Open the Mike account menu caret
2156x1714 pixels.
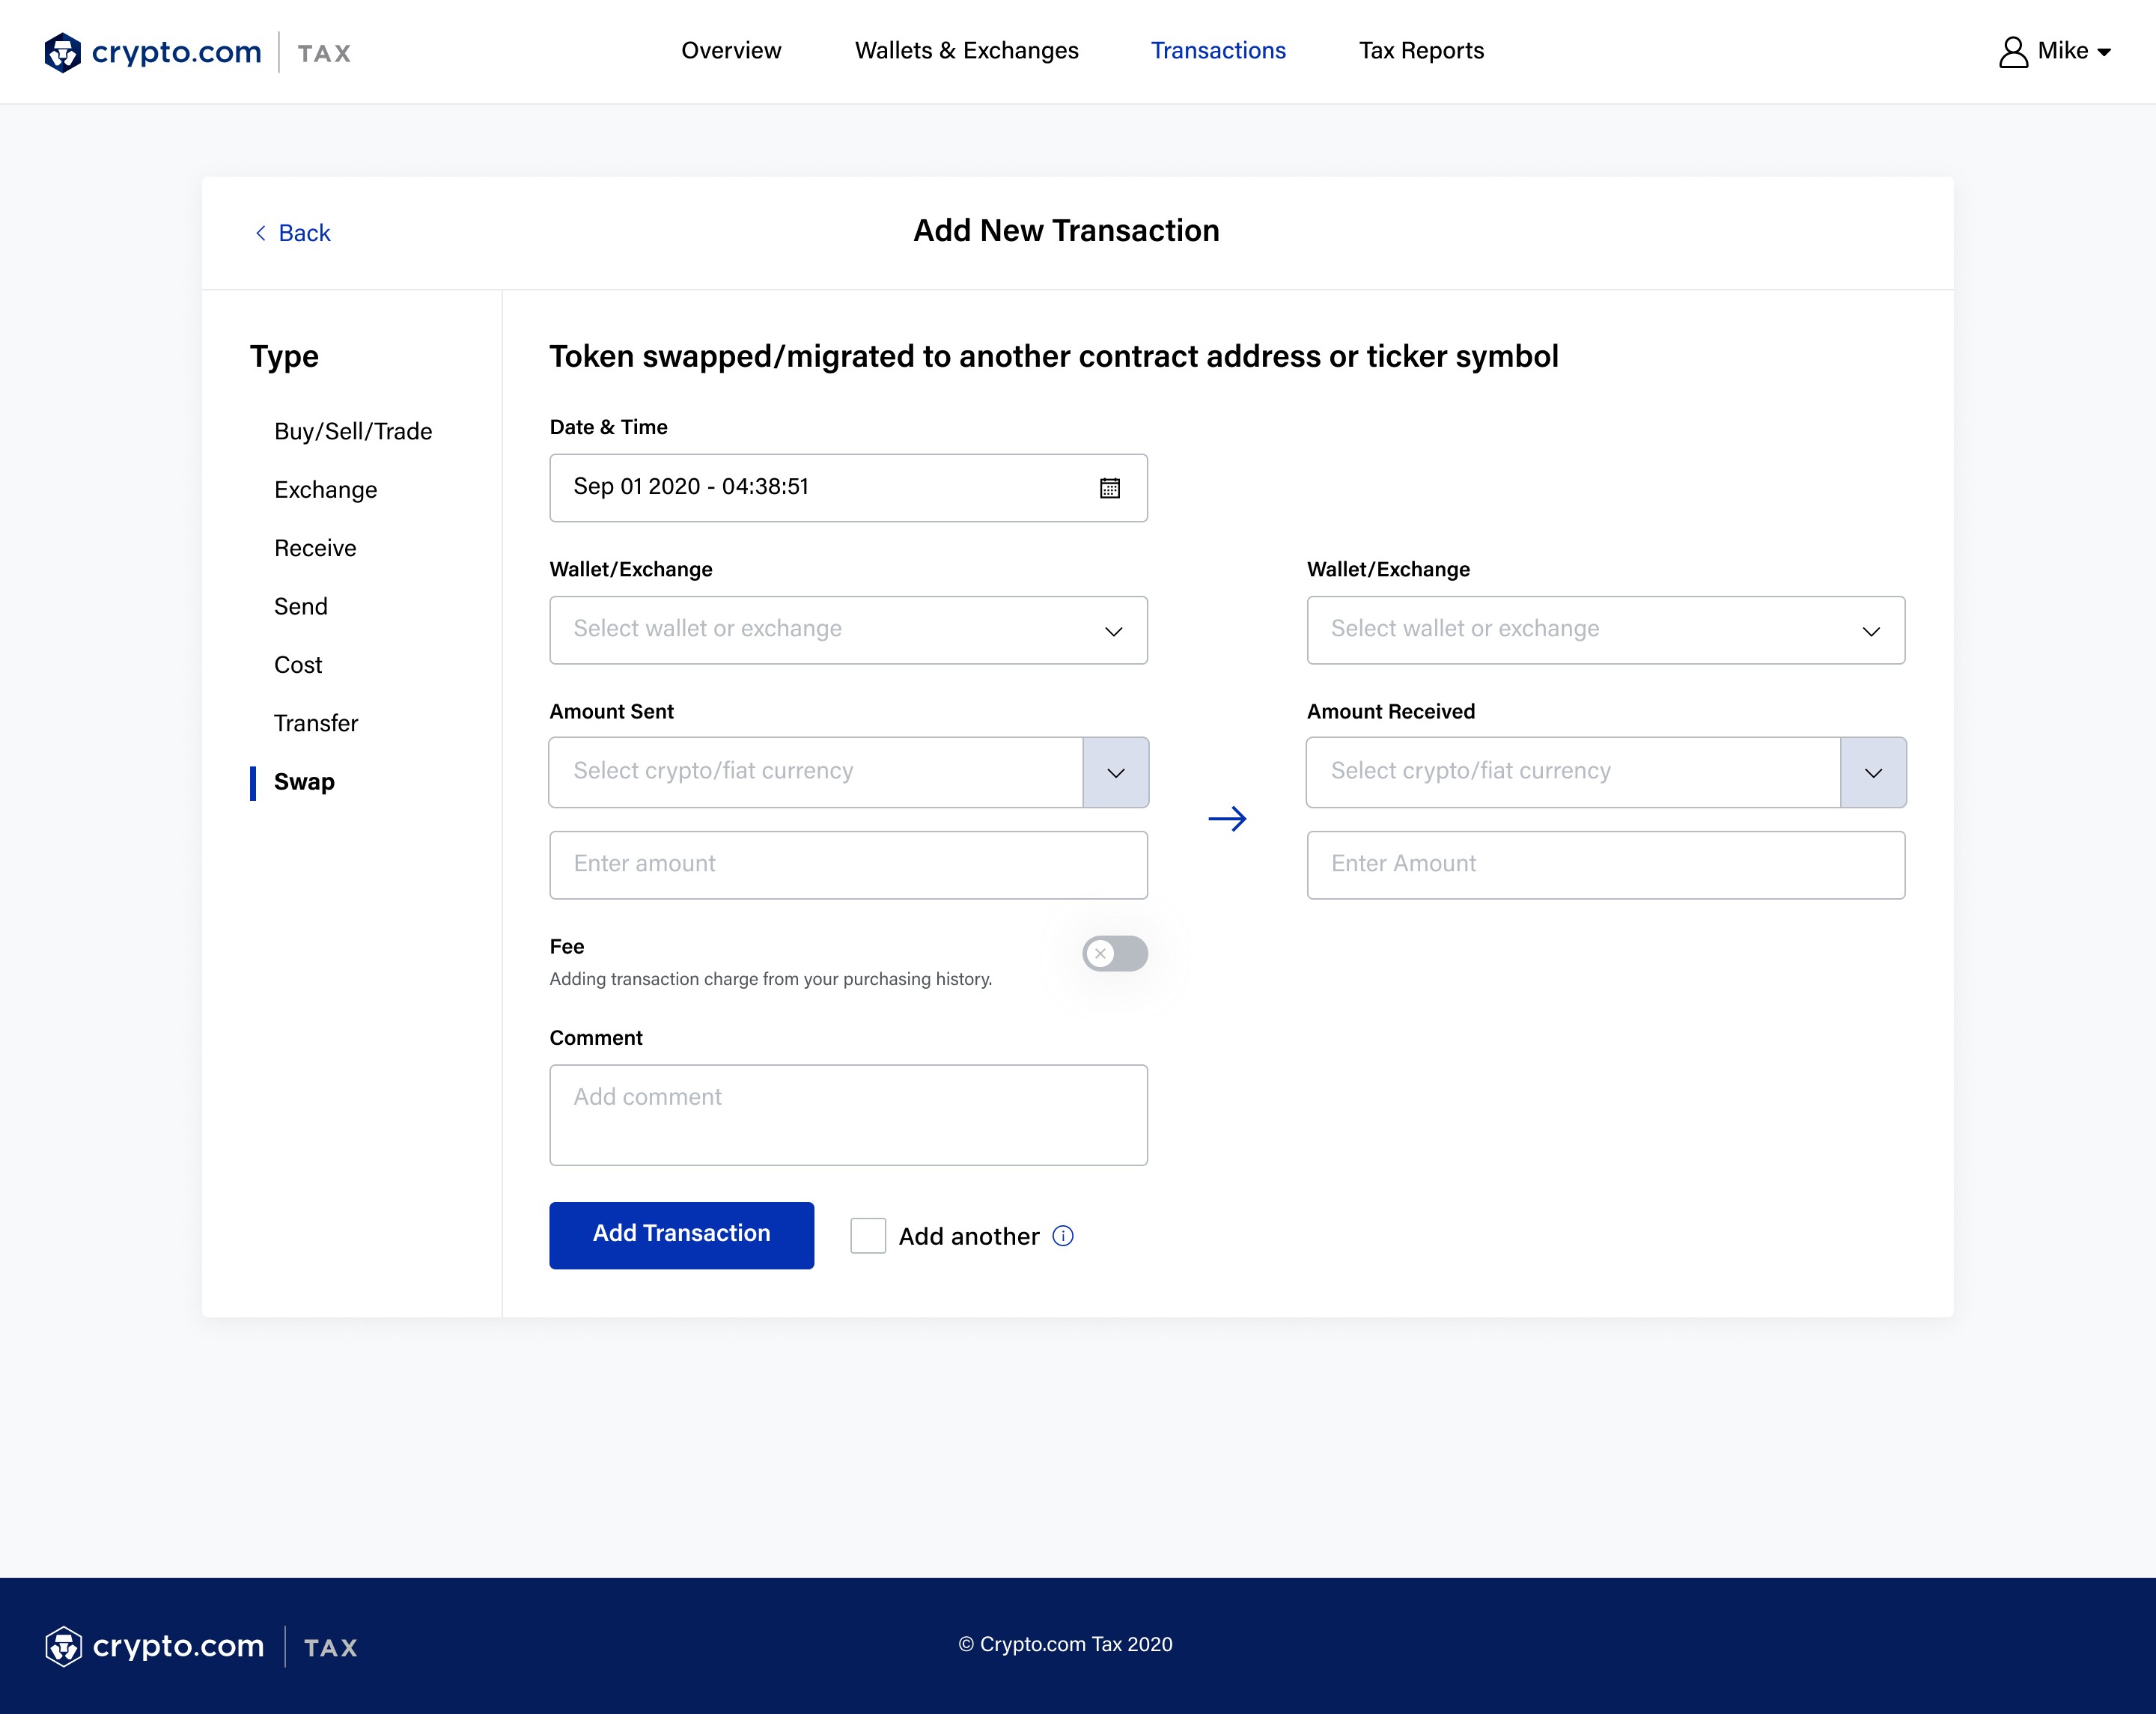coord(2104,53)
